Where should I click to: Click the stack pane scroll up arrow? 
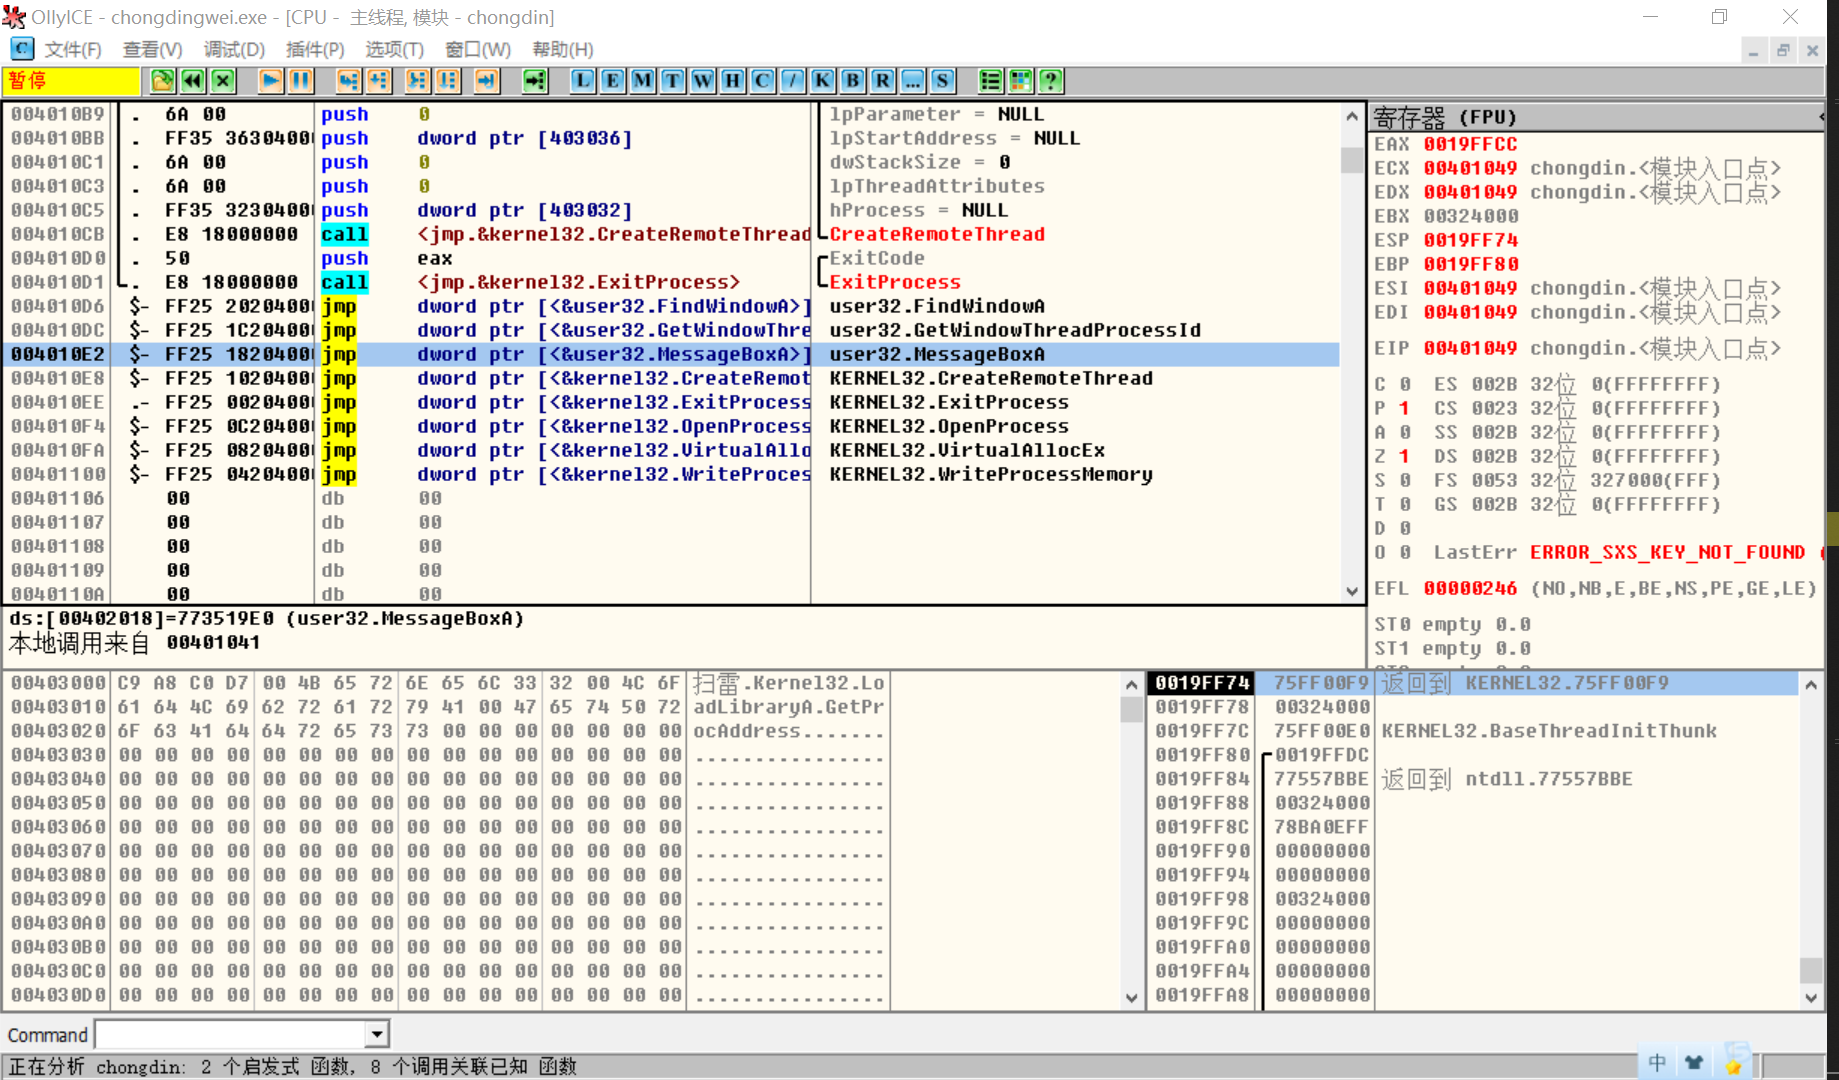click(1810, 685)
